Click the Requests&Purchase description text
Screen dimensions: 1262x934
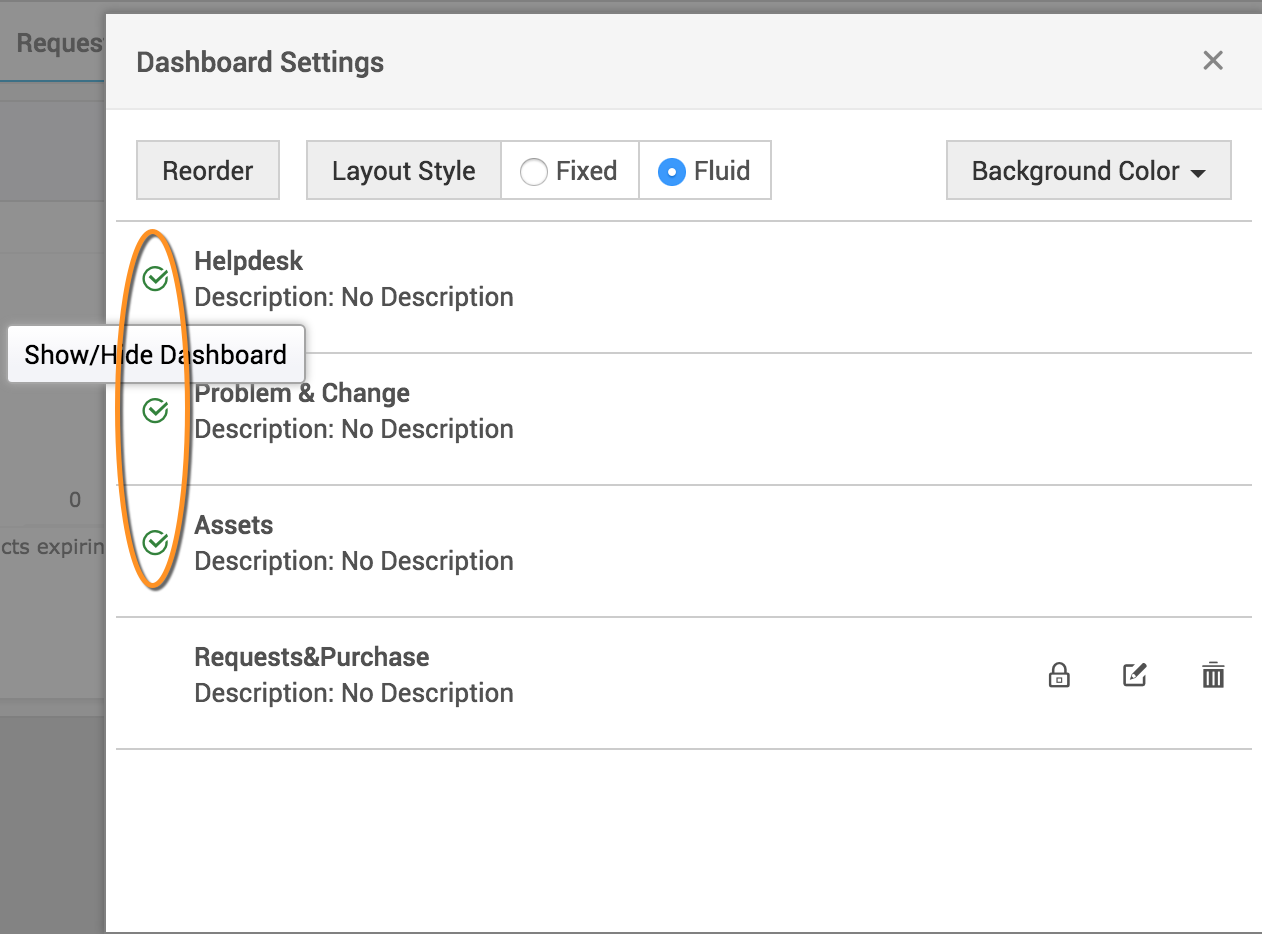(354, 693)
